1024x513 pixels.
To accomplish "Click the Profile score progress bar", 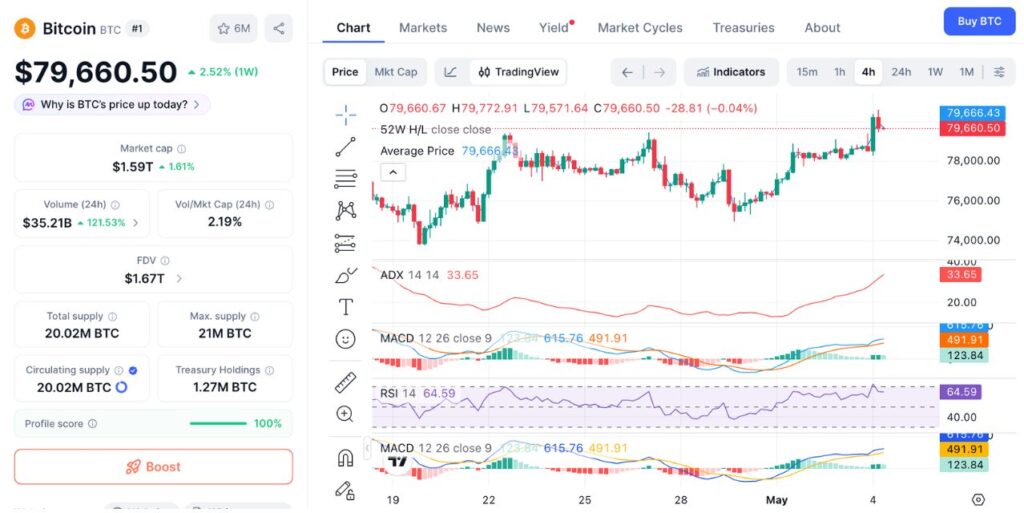I will point(218,424).
